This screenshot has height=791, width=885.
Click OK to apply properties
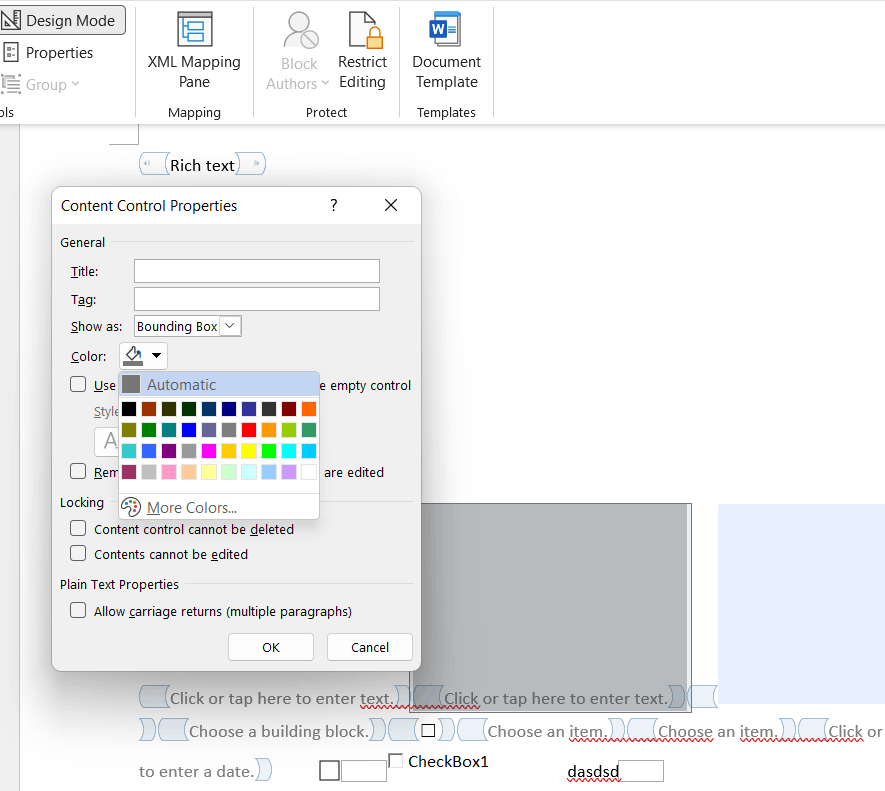pos(270,647)
